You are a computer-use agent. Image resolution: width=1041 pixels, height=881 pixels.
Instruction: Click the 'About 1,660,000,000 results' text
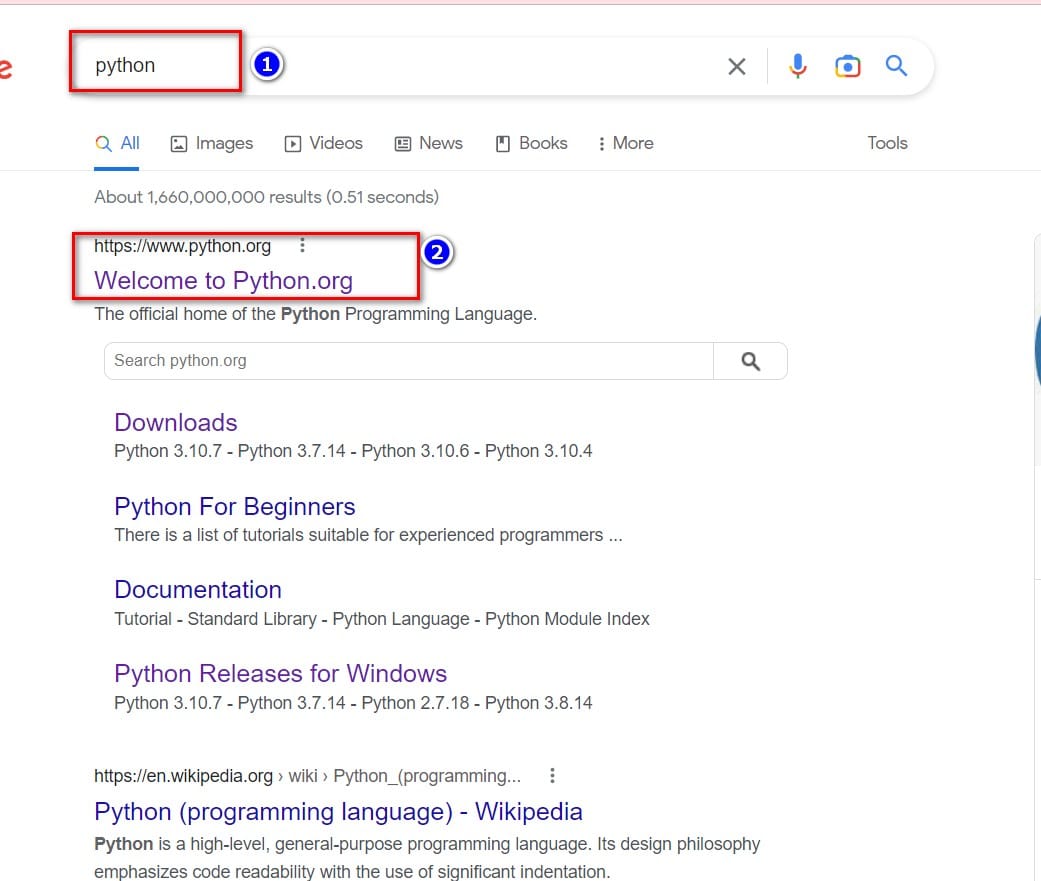(266, 197)
